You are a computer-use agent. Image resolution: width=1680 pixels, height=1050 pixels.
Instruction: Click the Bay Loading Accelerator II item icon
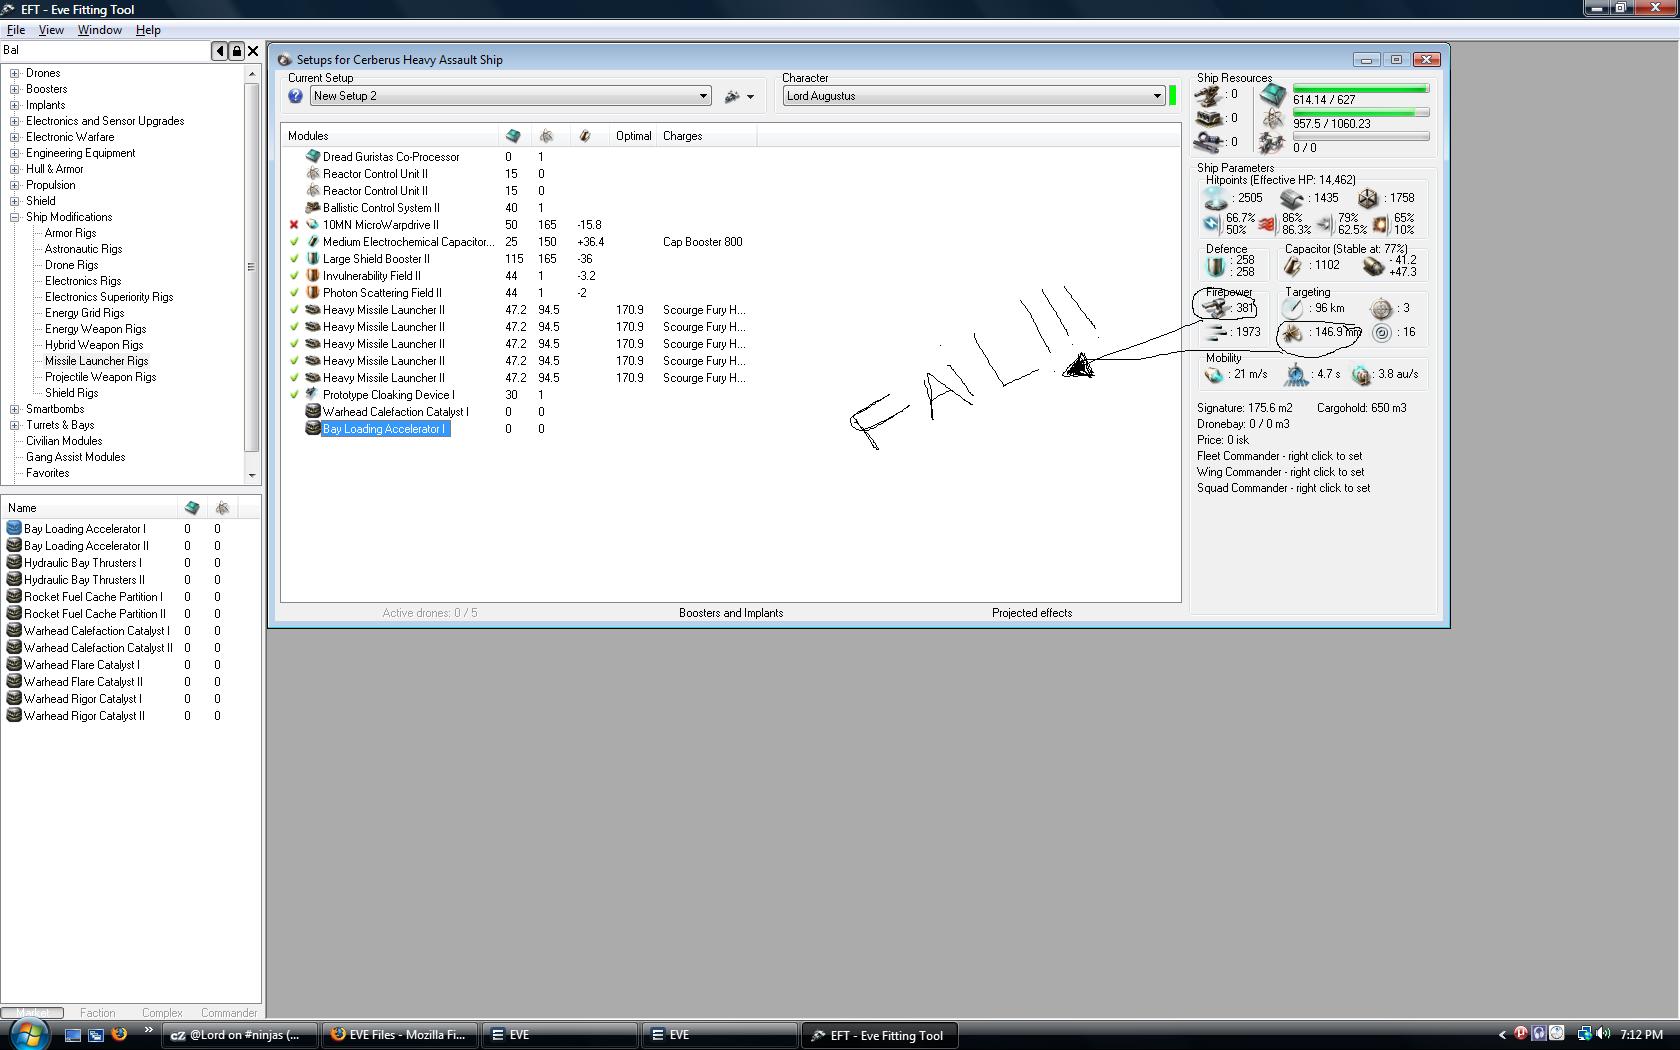pyautogui.click(x=14, y=546)
